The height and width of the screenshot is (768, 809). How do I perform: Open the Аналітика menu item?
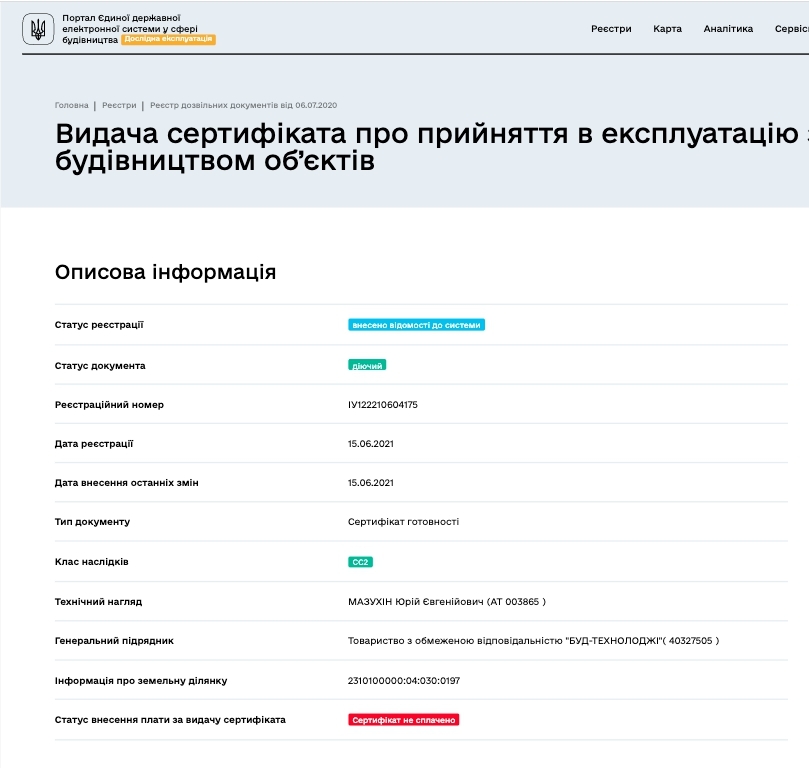728,29
